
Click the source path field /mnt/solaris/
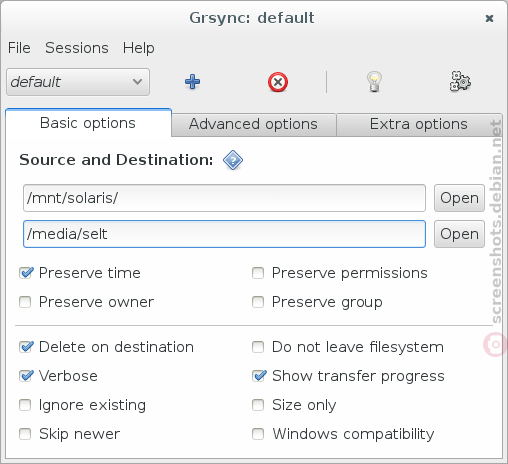click(x=224, y=198)
